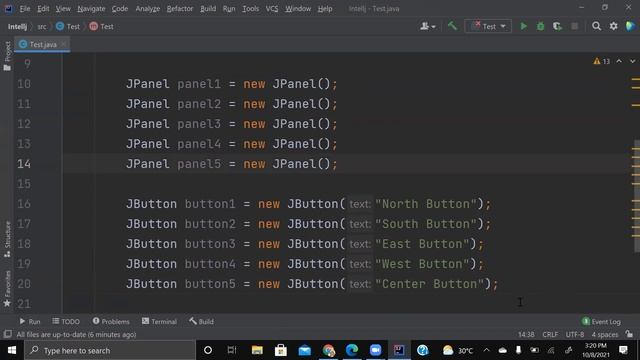640x360 pixels.
Task: Open the Run tool window button
Action: [30, 322]
